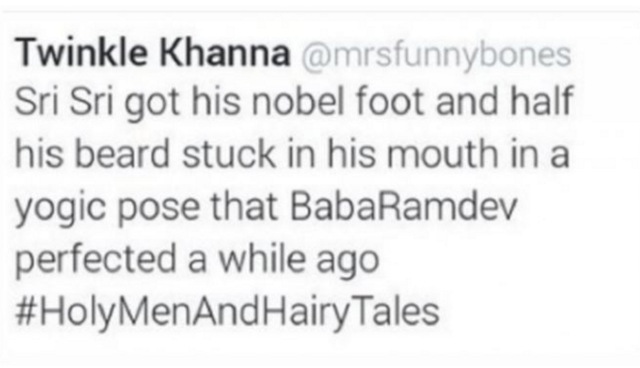Click the word BabaRamdev in the tweet

click(403, 206)
